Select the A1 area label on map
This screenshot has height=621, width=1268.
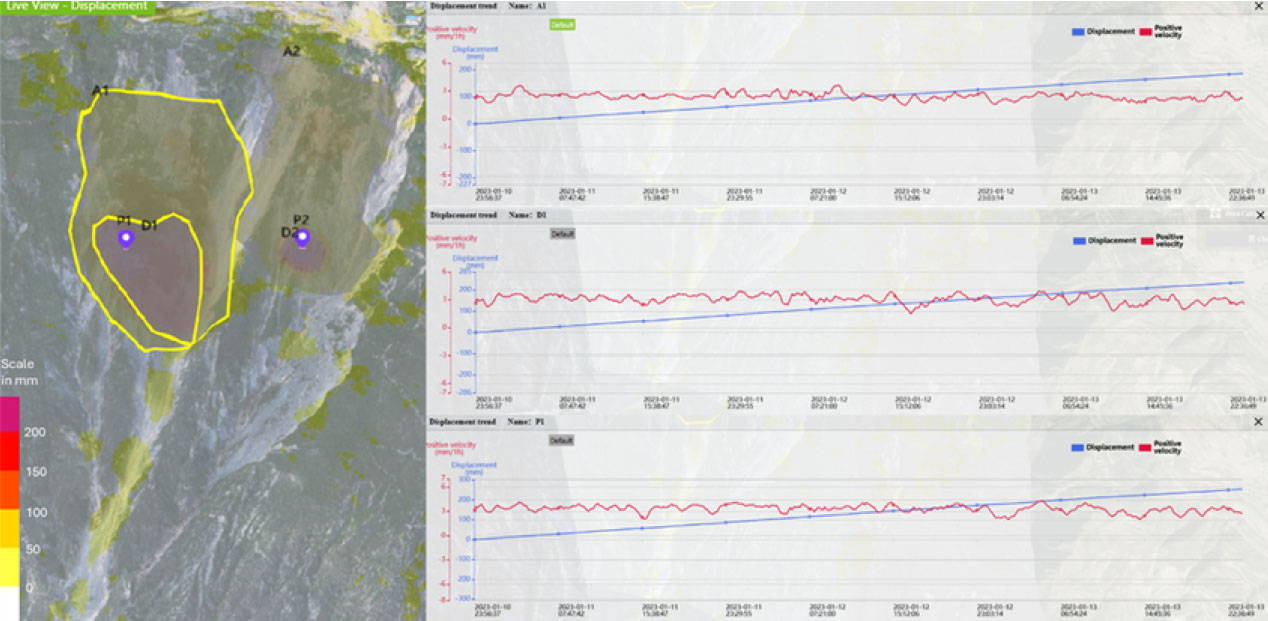pyautogui.click(x=100, y=91)
